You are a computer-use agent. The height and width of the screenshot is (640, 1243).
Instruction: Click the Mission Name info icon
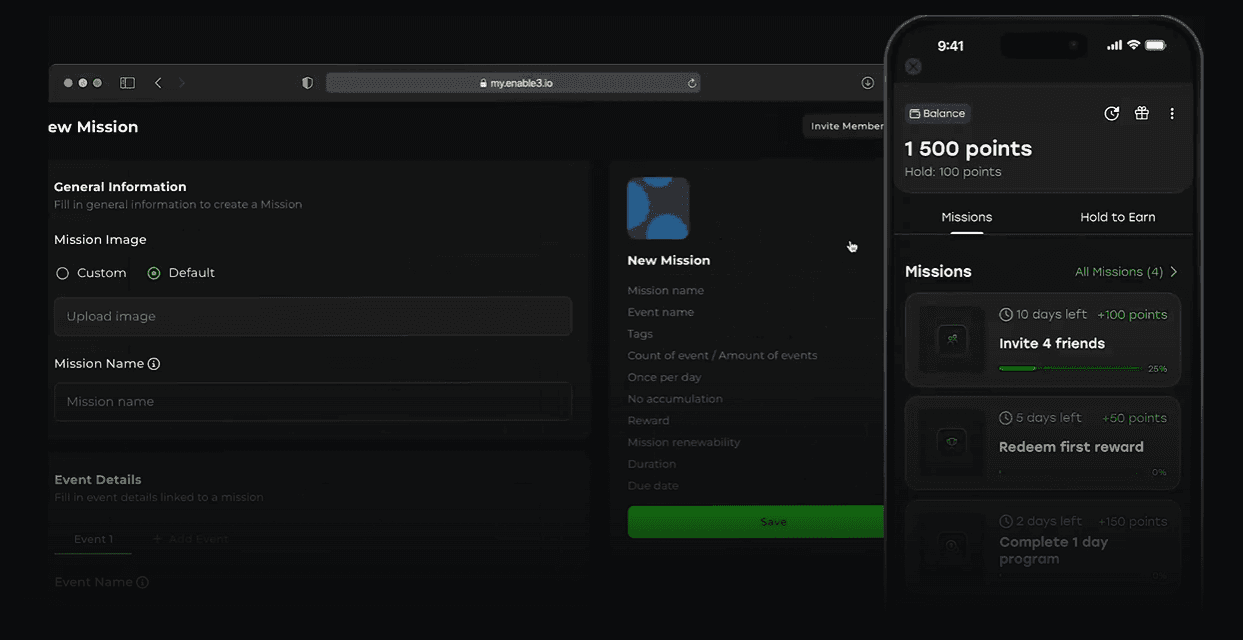[154, 364]
